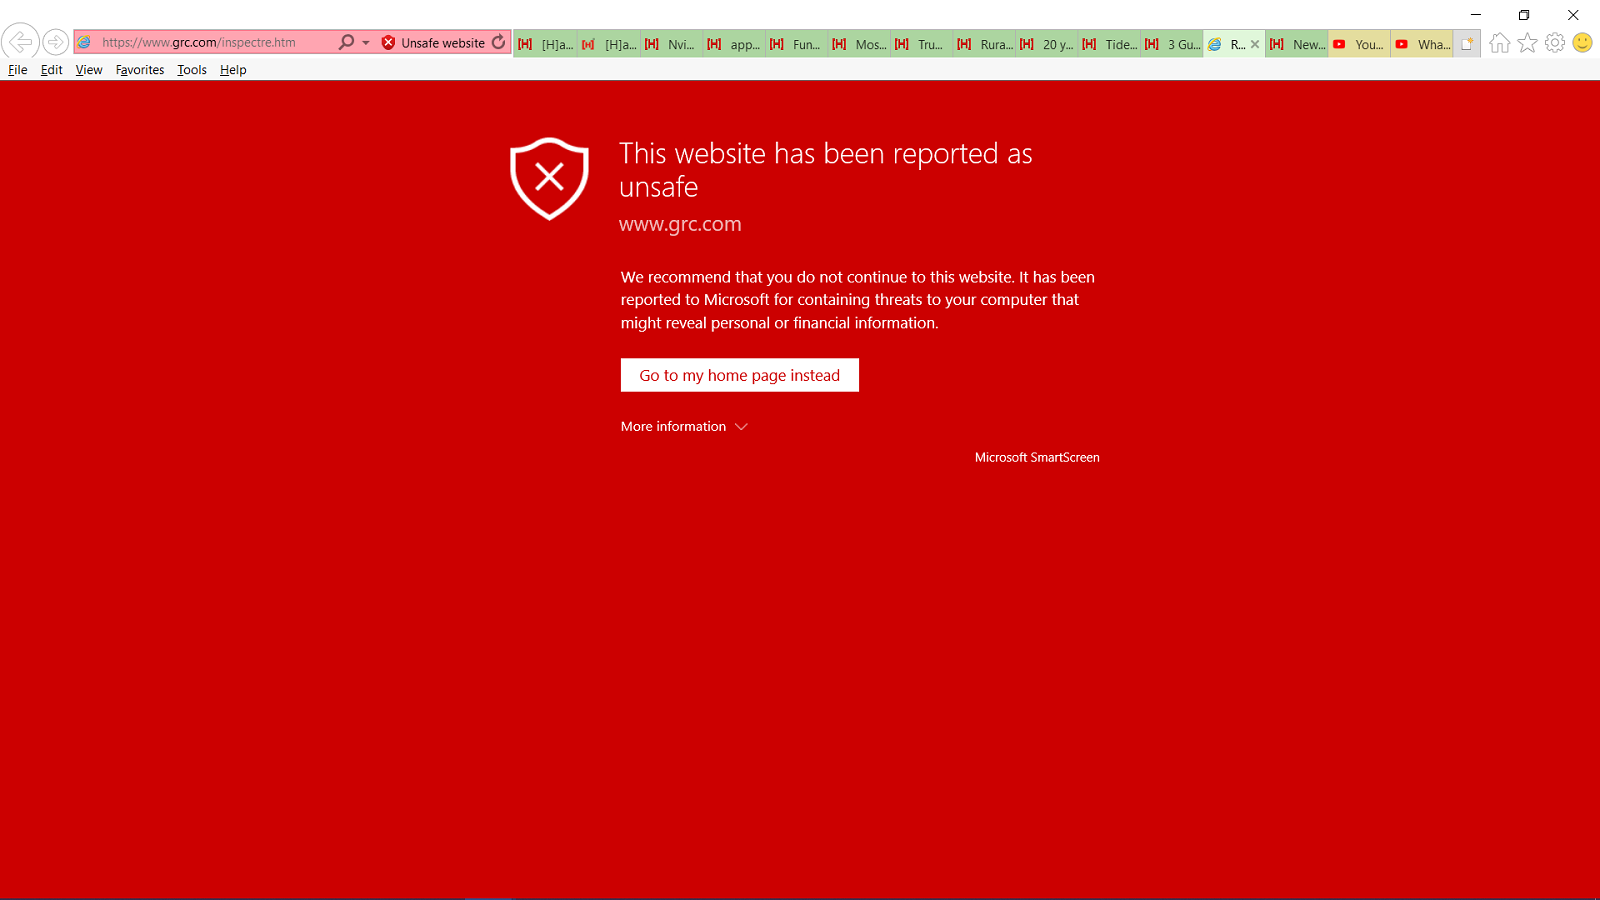This screenshot has height=900, width=1600.
Task: Click the smiley feedback icon
Action: tap(1582, 42)
